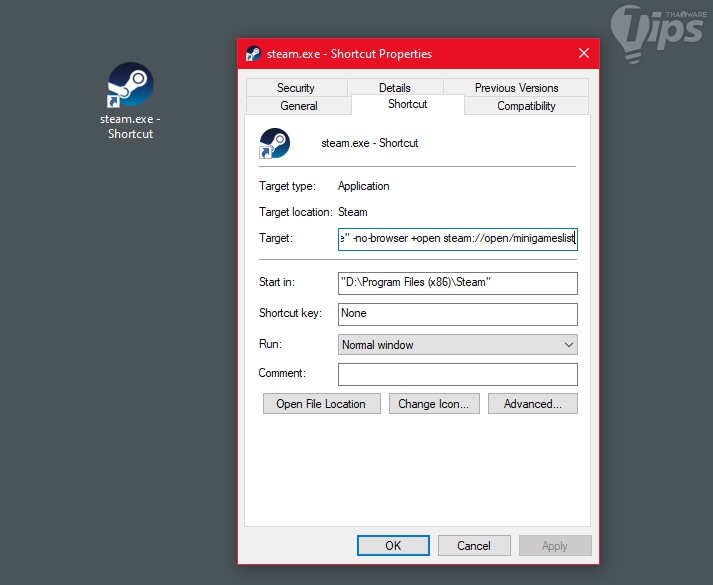This screenshot has height=585, width=713.
Task: Click the greyed-out Apply button
Action: [x=555, y=545]
